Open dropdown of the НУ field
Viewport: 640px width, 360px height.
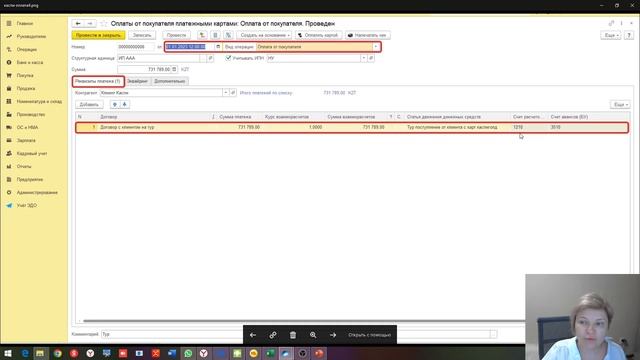pyautogui.click(x=363, y=58)
